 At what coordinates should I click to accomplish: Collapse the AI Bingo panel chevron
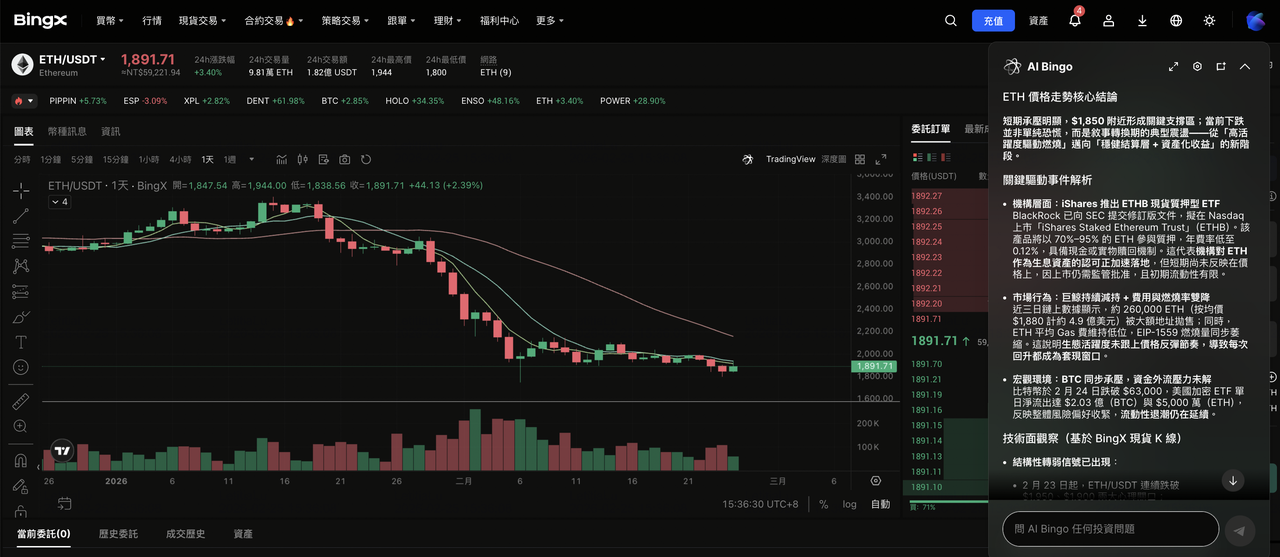click(x=1245, y=66)
